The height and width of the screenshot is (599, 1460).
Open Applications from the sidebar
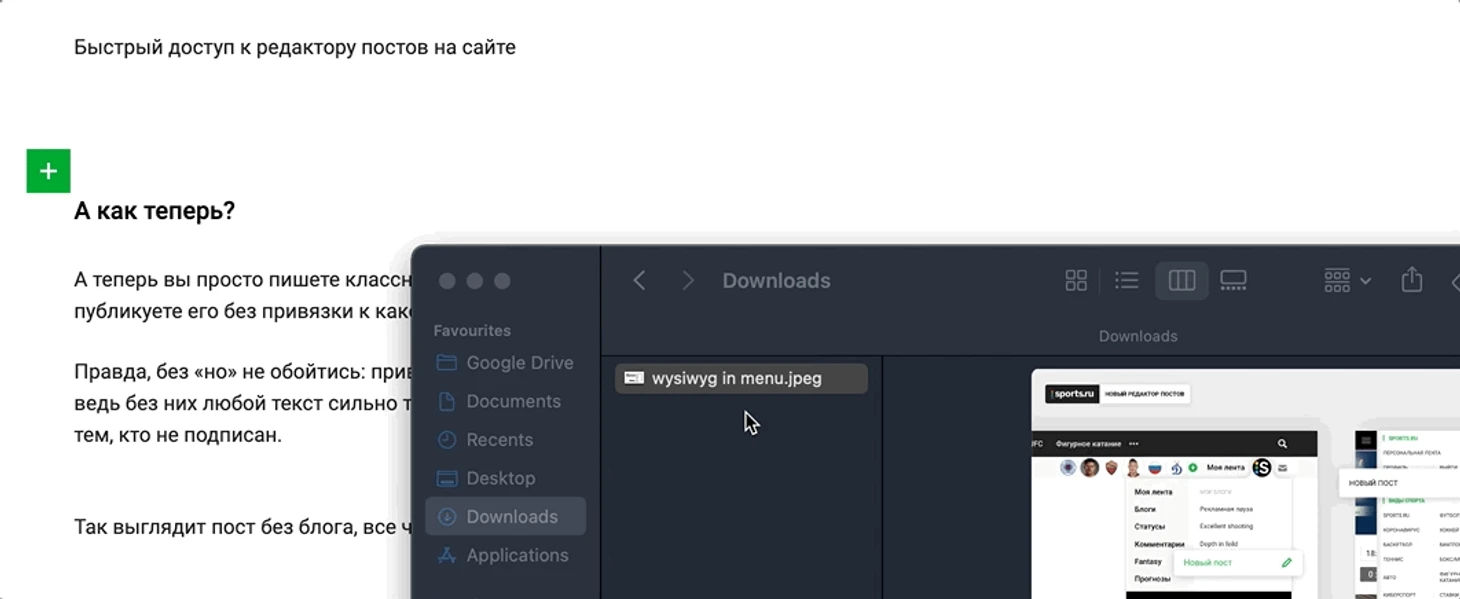517,555
